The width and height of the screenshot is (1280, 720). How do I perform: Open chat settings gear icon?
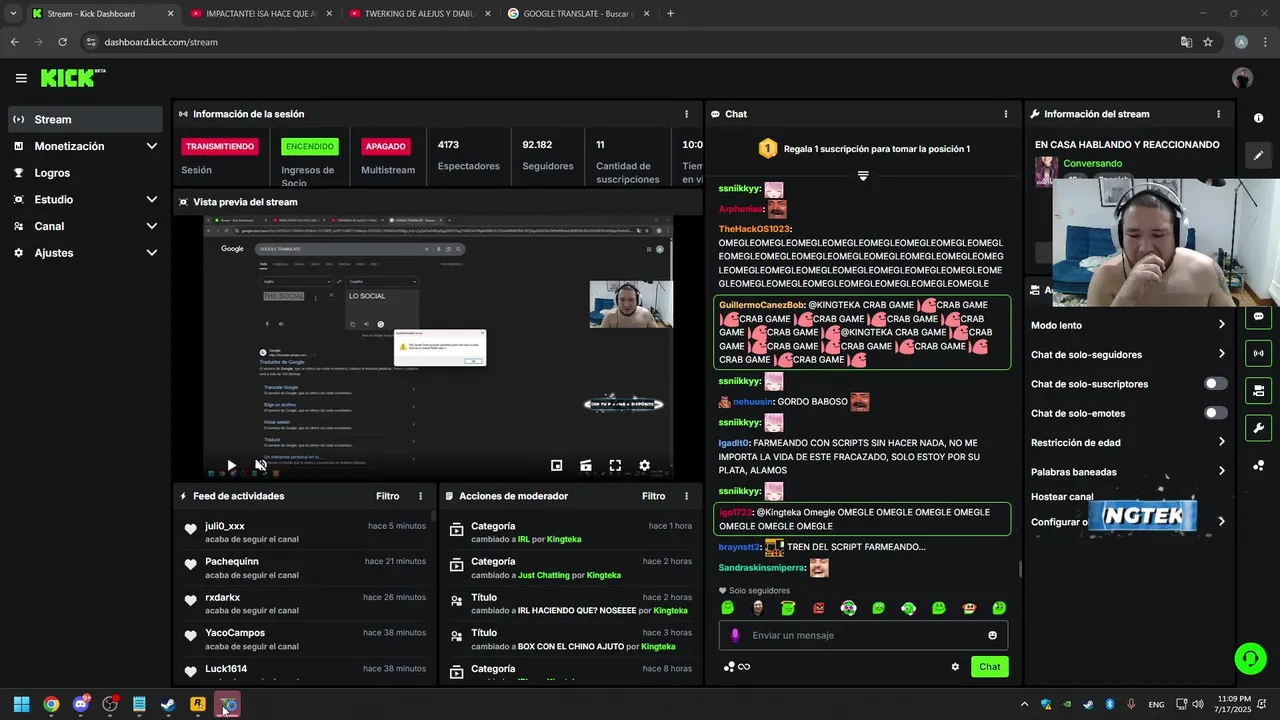click(955, 667)
